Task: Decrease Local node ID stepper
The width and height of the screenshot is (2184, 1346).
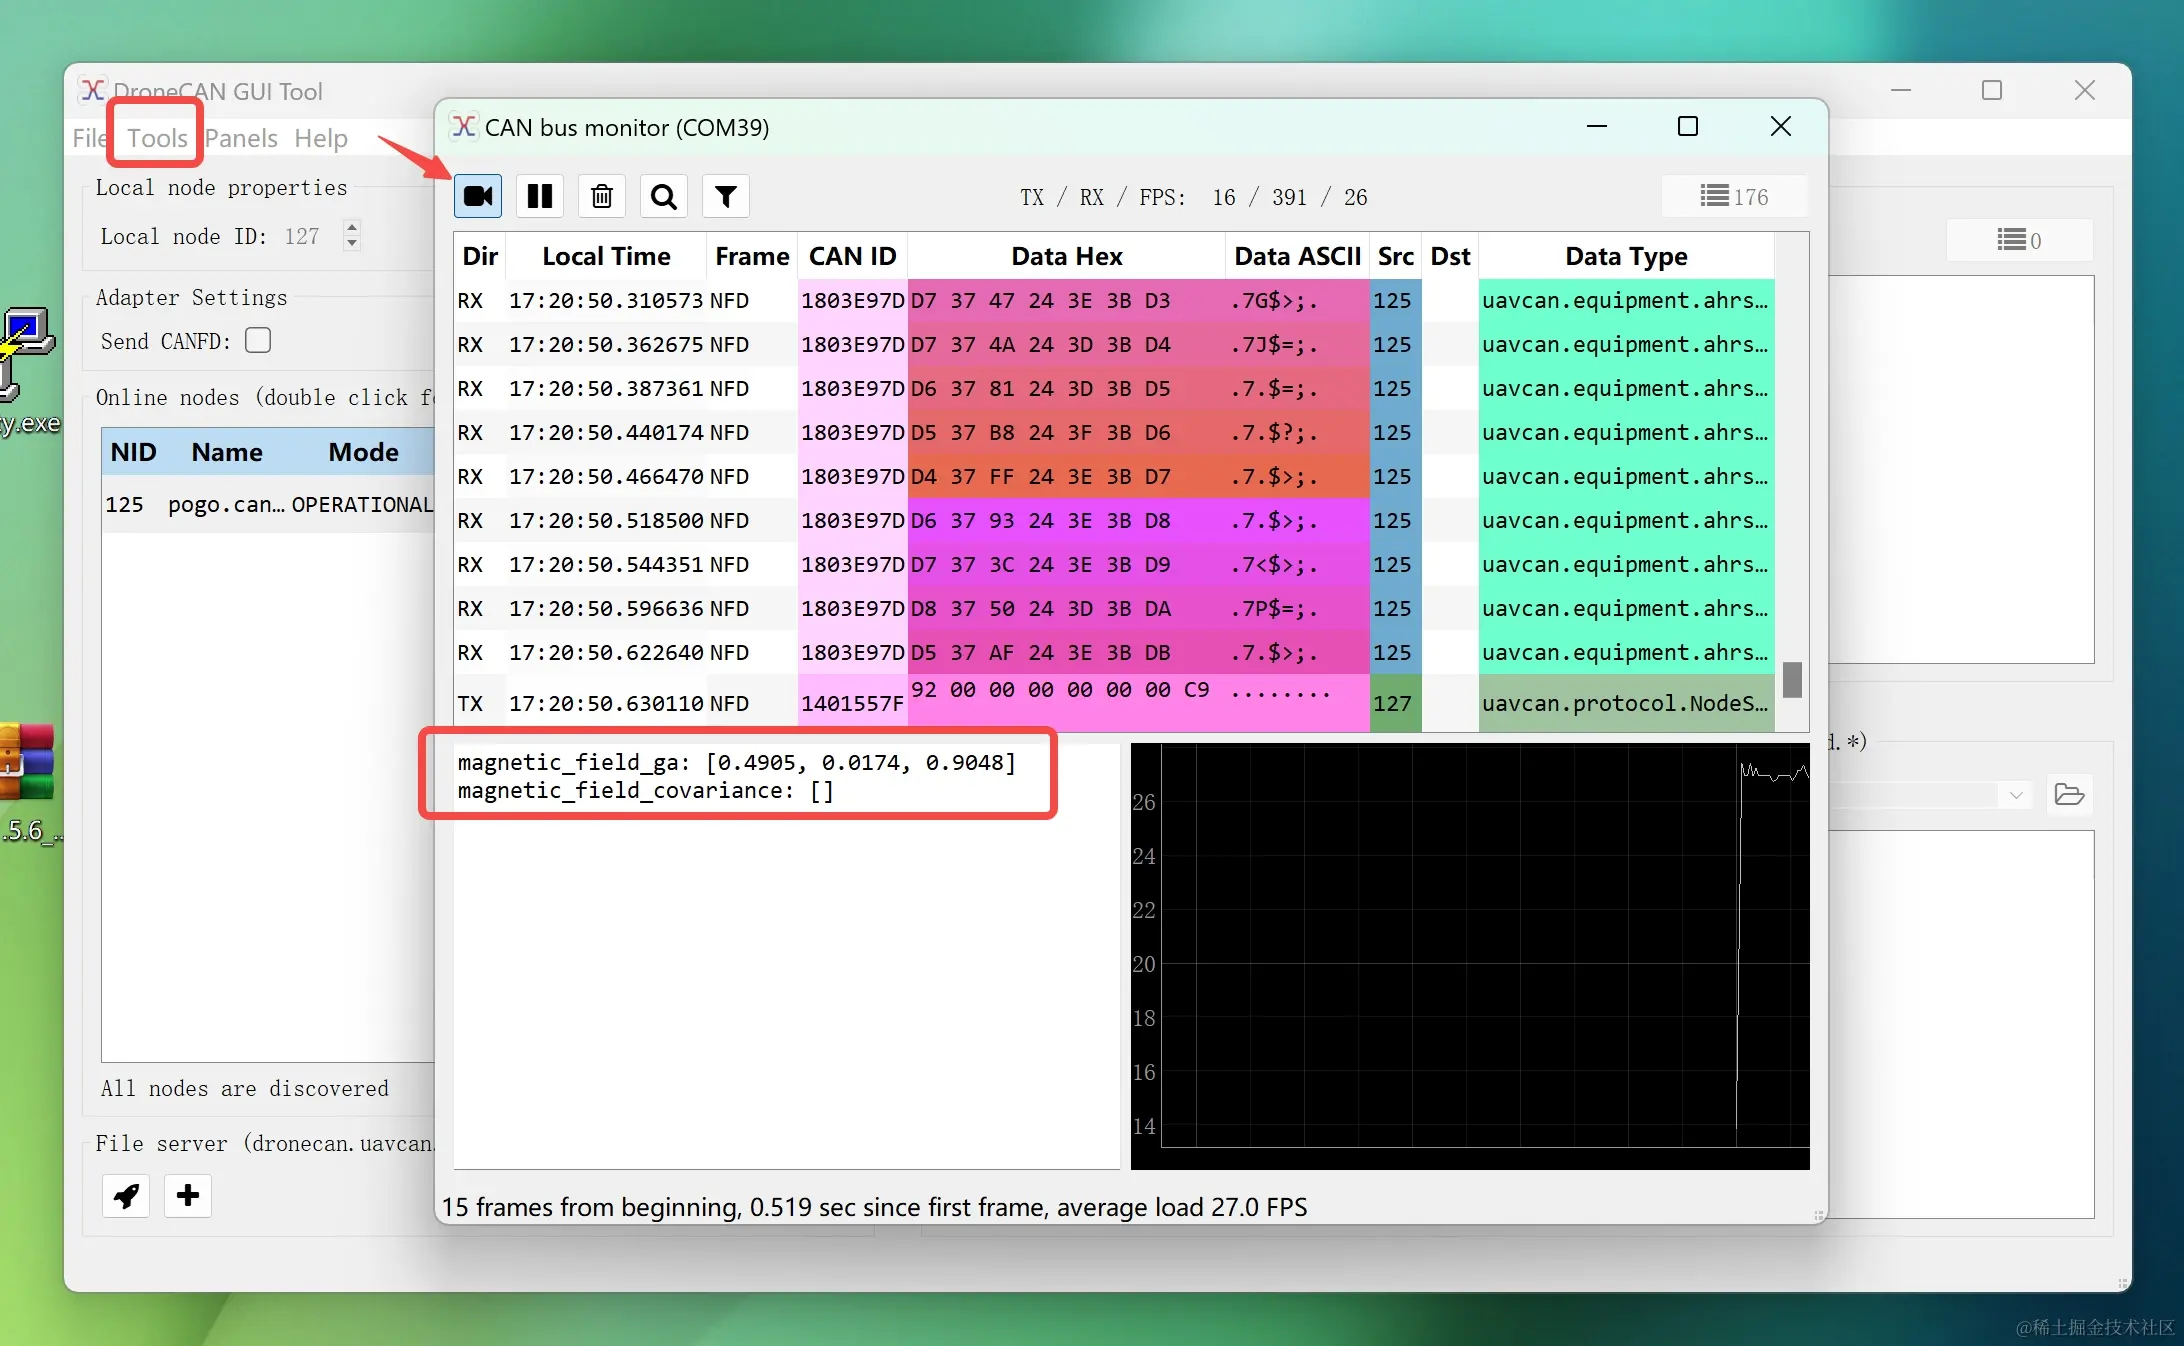Action: pyautogui.click(x=352, y=244)
